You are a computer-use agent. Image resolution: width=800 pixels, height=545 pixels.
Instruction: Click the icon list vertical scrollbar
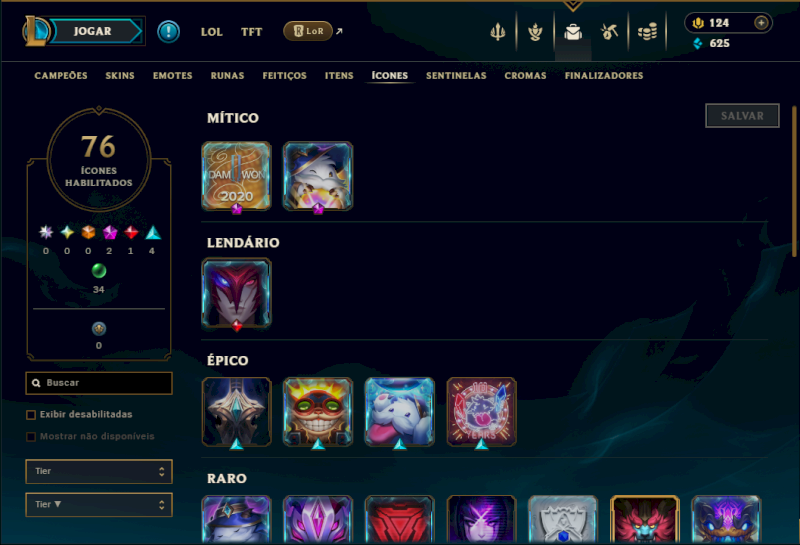pos(794,181)
